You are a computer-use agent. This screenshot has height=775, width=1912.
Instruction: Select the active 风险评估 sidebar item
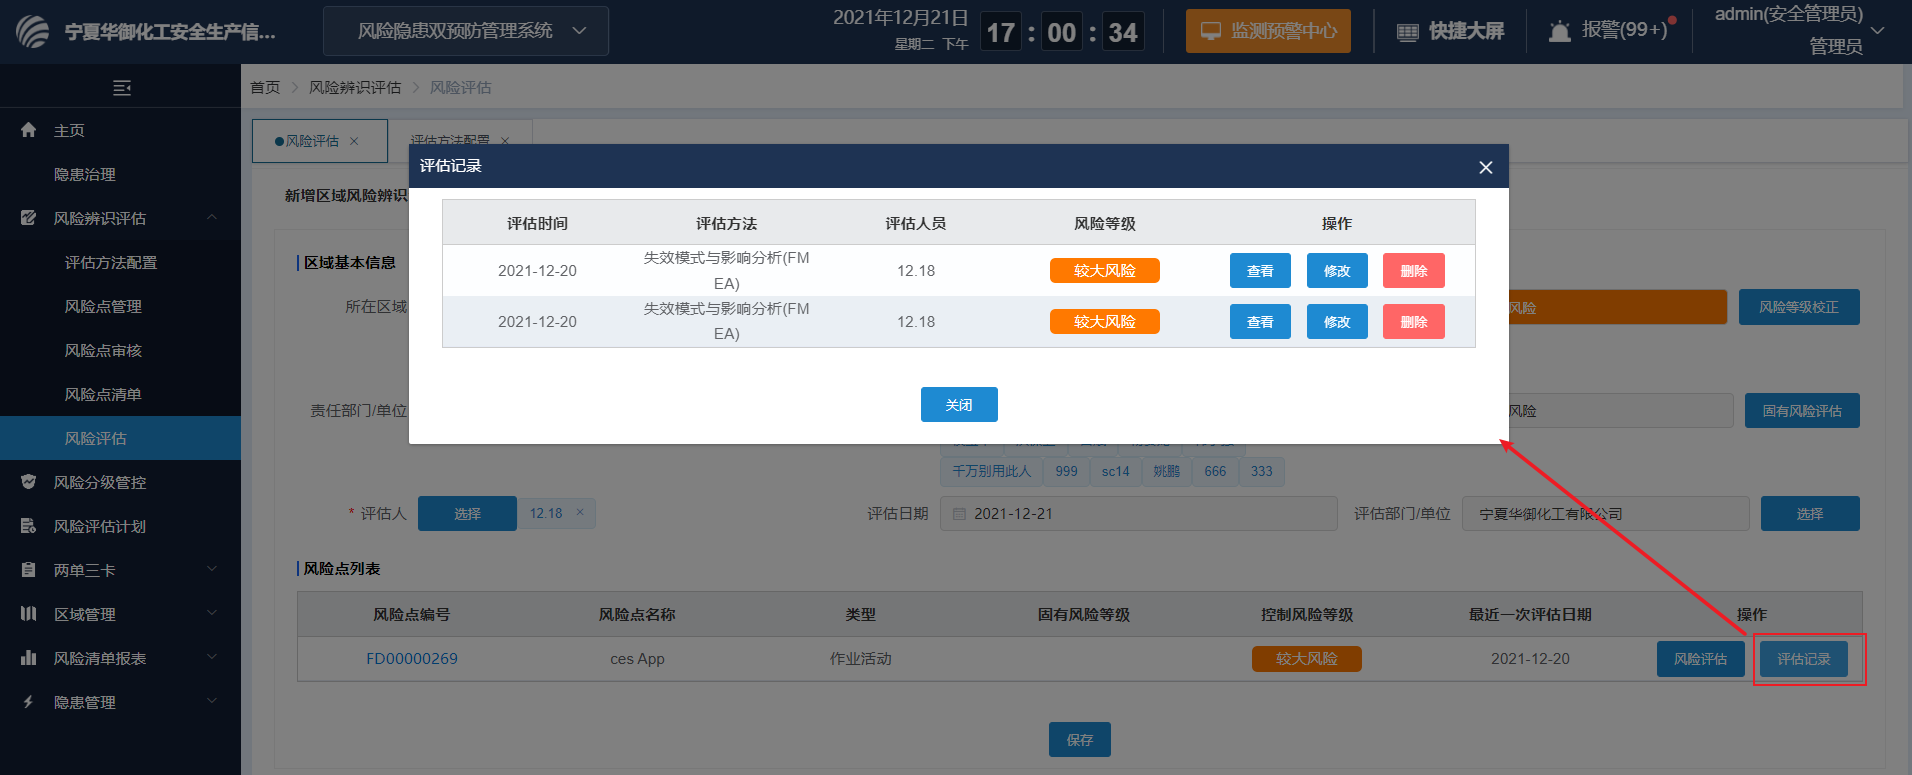(120, 438)
